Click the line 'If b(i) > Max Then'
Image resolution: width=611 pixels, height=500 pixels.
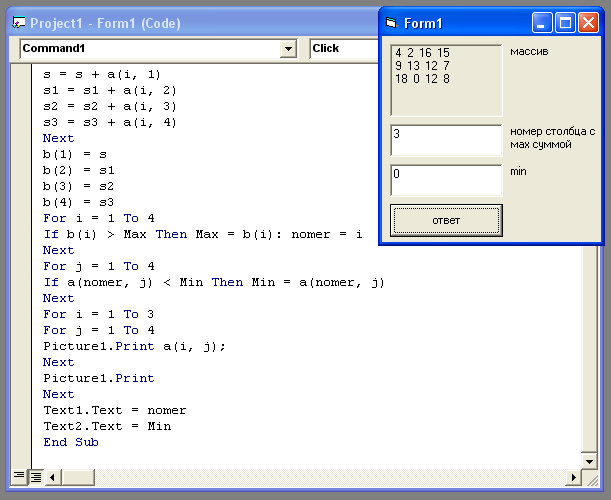pyautogui.click(x=203, y=234)
